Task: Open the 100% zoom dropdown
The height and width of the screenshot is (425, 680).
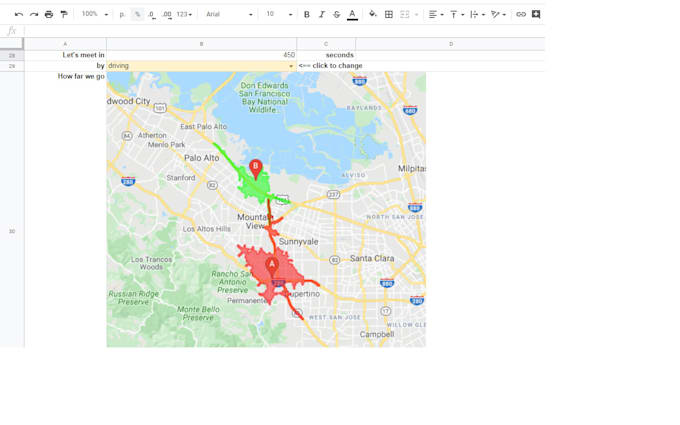Action: click(95, 14)
